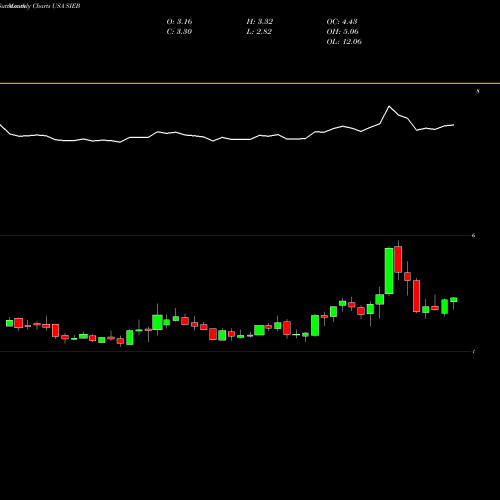Click the tallest green candlestick in the chart
Viewport: 500px width, 500px height.
pyautogui.click(x=389, y=271)
